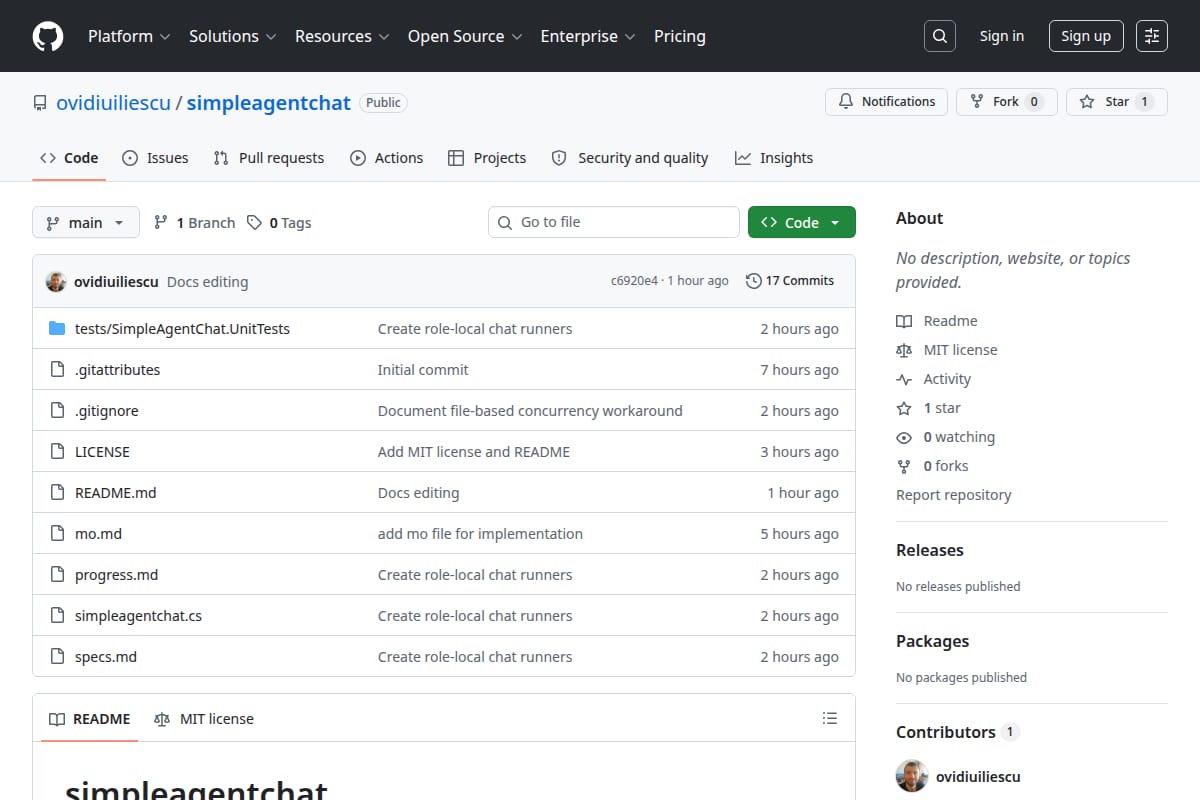This screenshot has height=800, width=1200.
Task: Click the eye icon beside '0 watching'
Action: [904, 437]
